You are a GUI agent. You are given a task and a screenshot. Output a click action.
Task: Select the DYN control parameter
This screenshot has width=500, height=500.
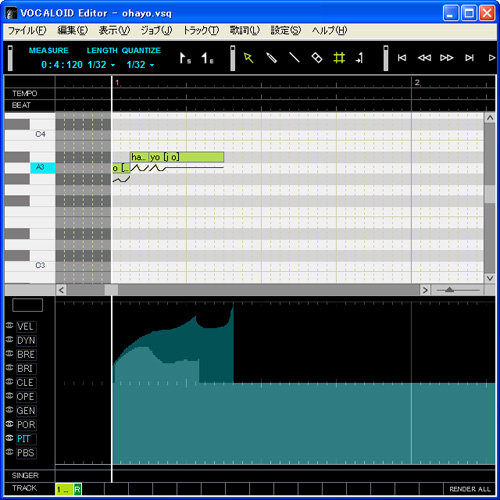tap(26, 340)
